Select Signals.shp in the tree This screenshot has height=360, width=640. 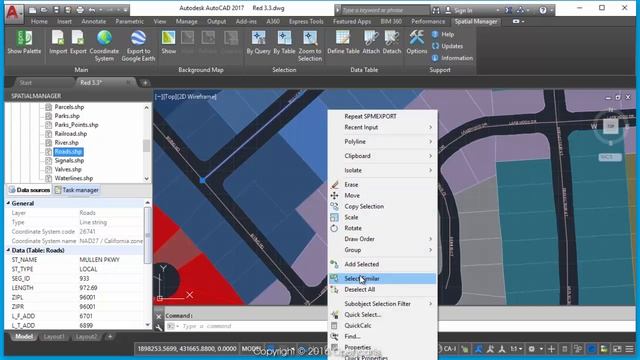tap(69, 160)
